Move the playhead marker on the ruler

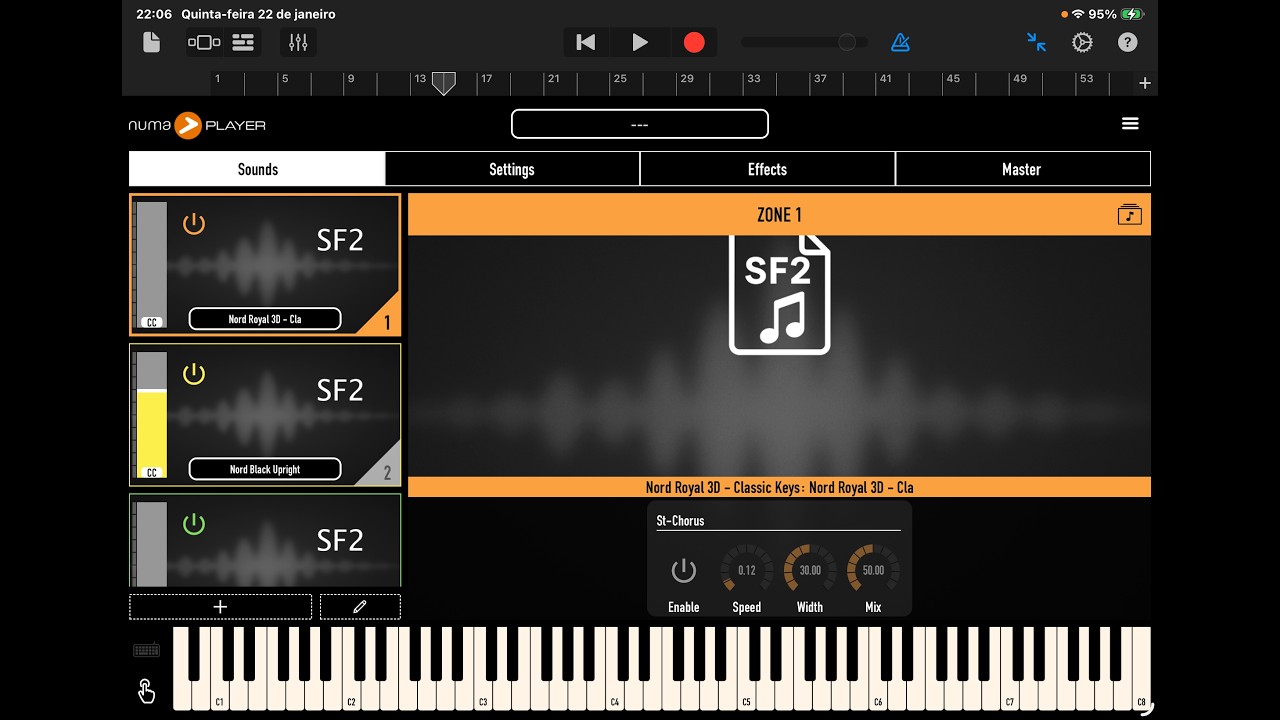point(443,83)
